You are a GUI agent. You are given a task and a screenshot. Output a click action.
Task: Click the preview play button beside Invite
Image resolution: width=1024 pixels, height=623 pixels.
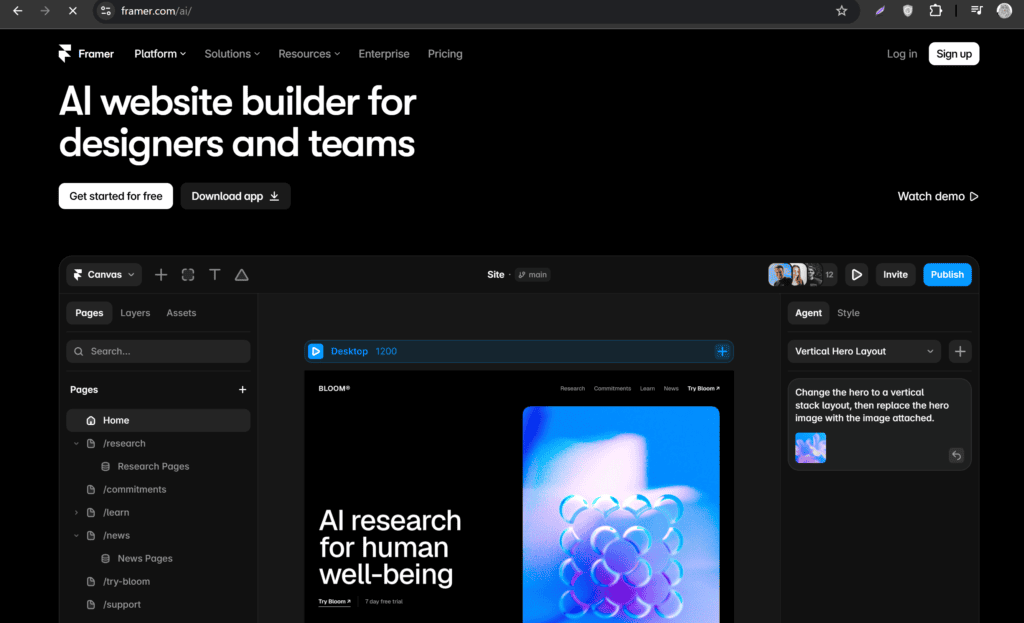click(857, 275)
